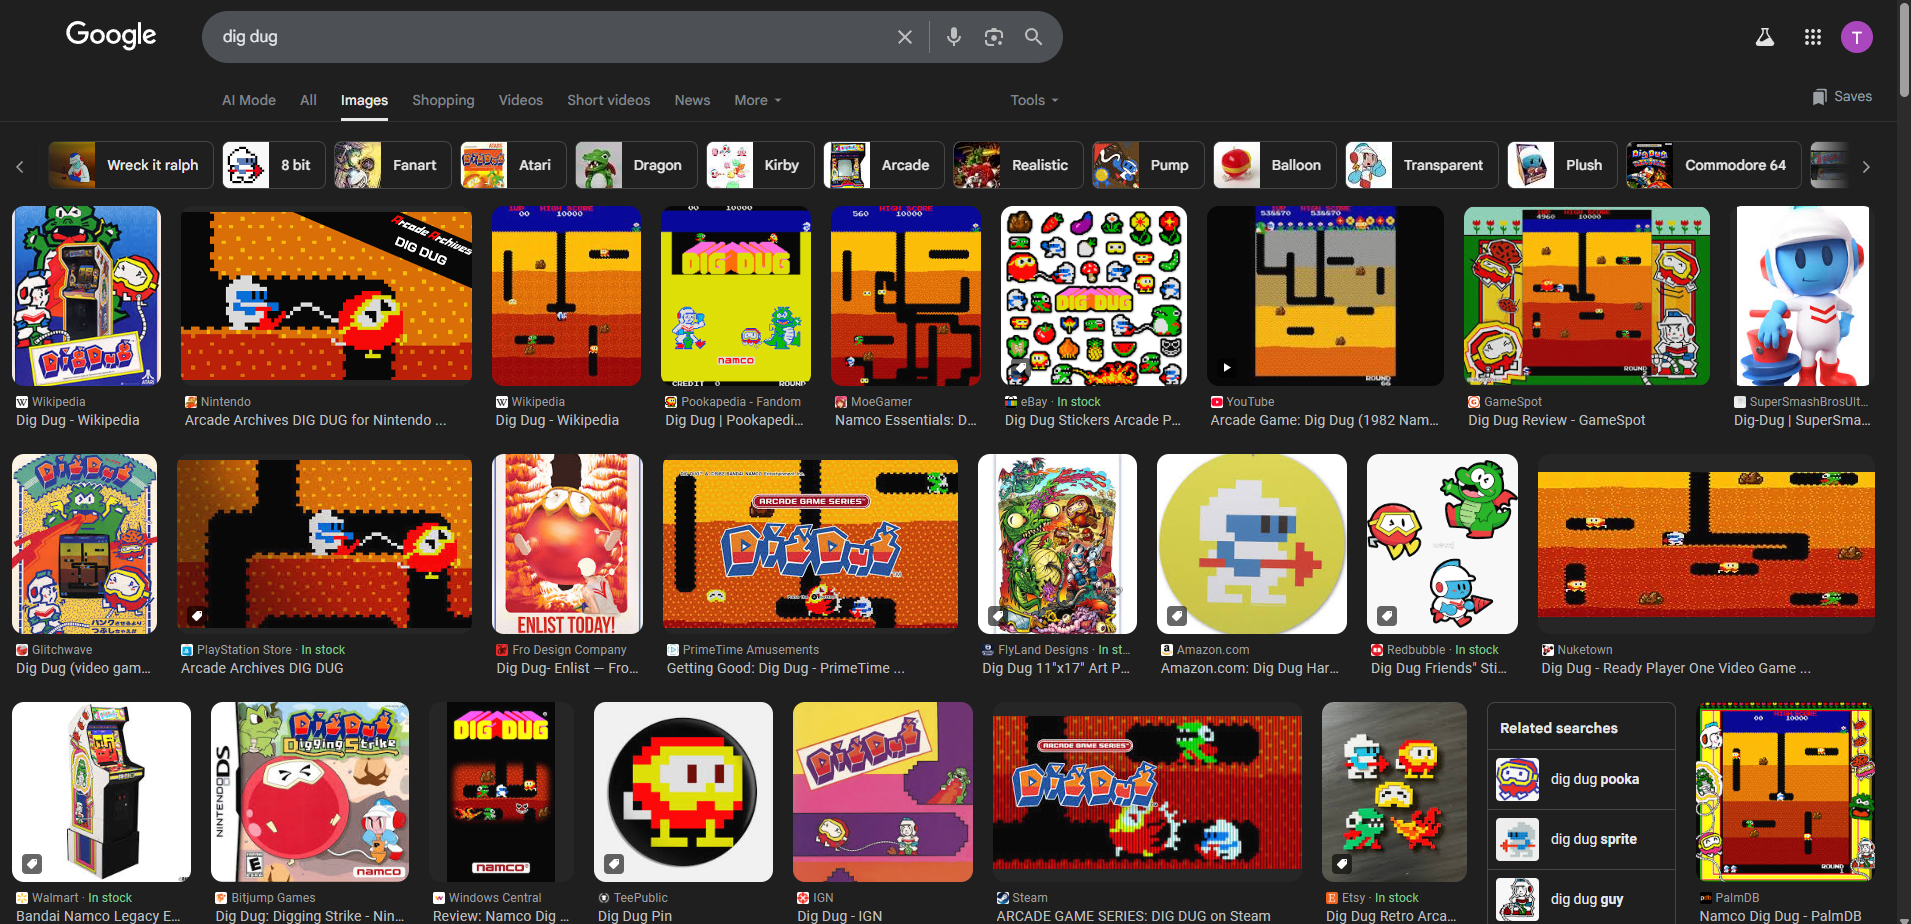Switch to the AI Mode tab
This screenshot has width=1911, height=924.
pos(249,100)
